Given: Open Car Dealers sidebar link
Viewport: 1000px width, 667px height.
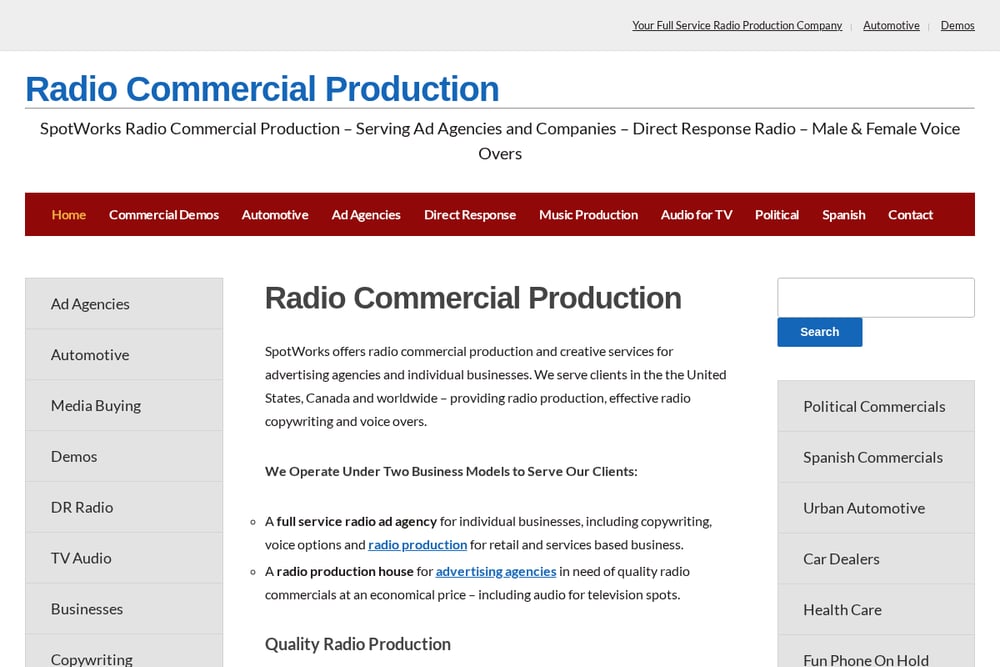Looking at the screenshot, I should pyautogui.click(x=876, y=559).
